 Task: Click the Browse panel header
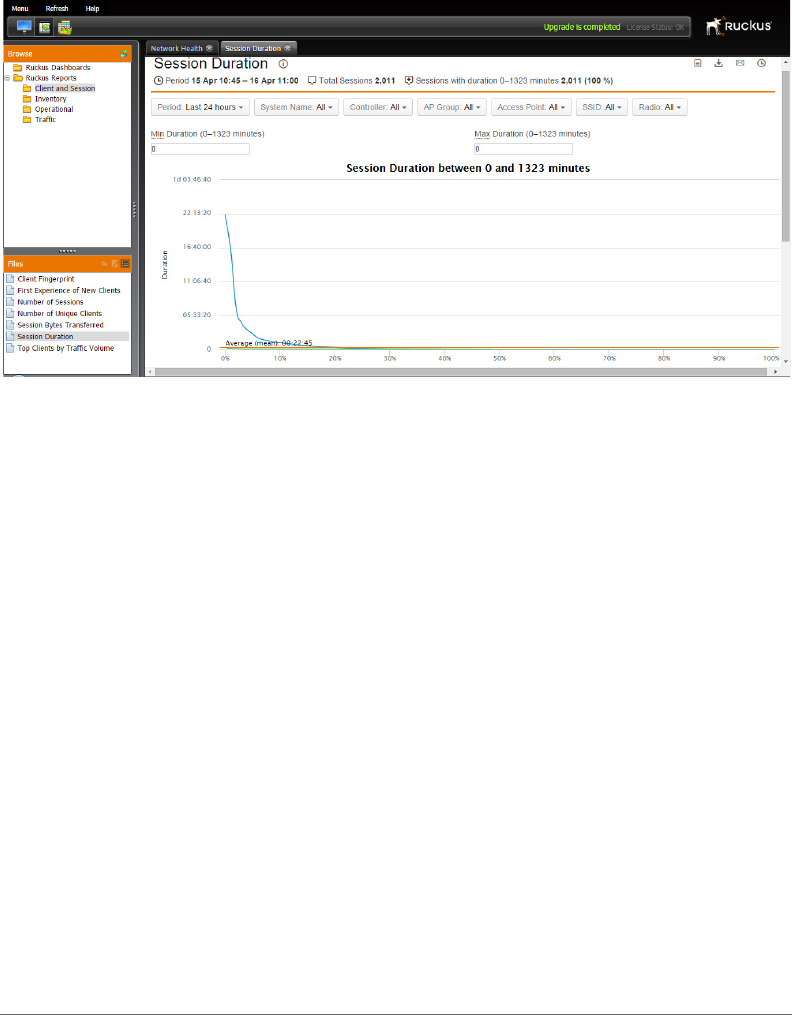(67, 54)
